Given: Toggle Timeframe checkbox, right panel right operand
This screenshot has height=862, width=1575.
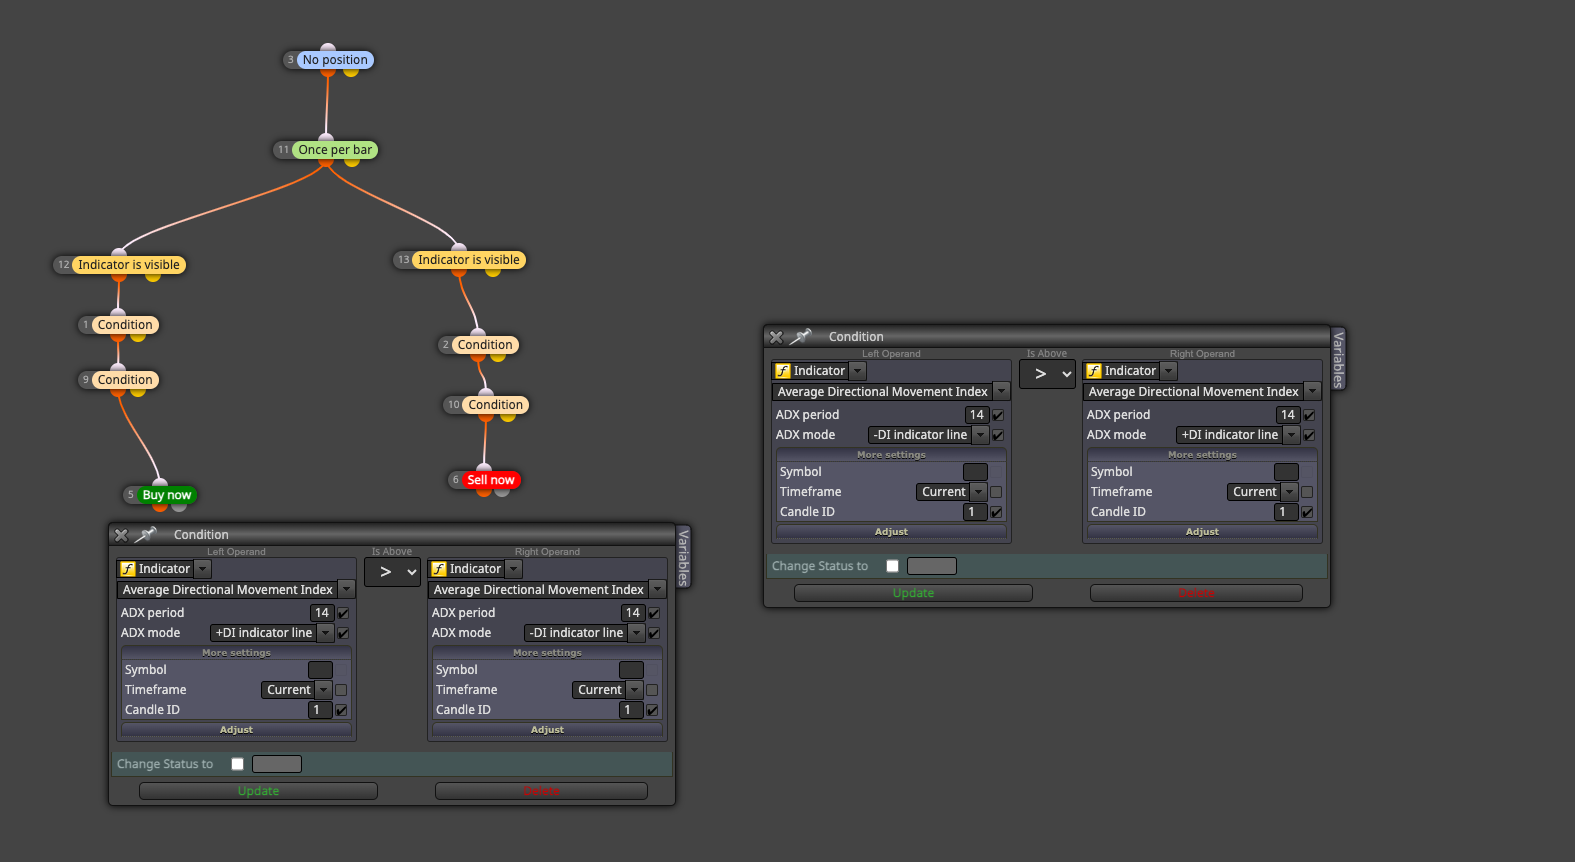Looking at the screenshot, I should point(1307,492).
